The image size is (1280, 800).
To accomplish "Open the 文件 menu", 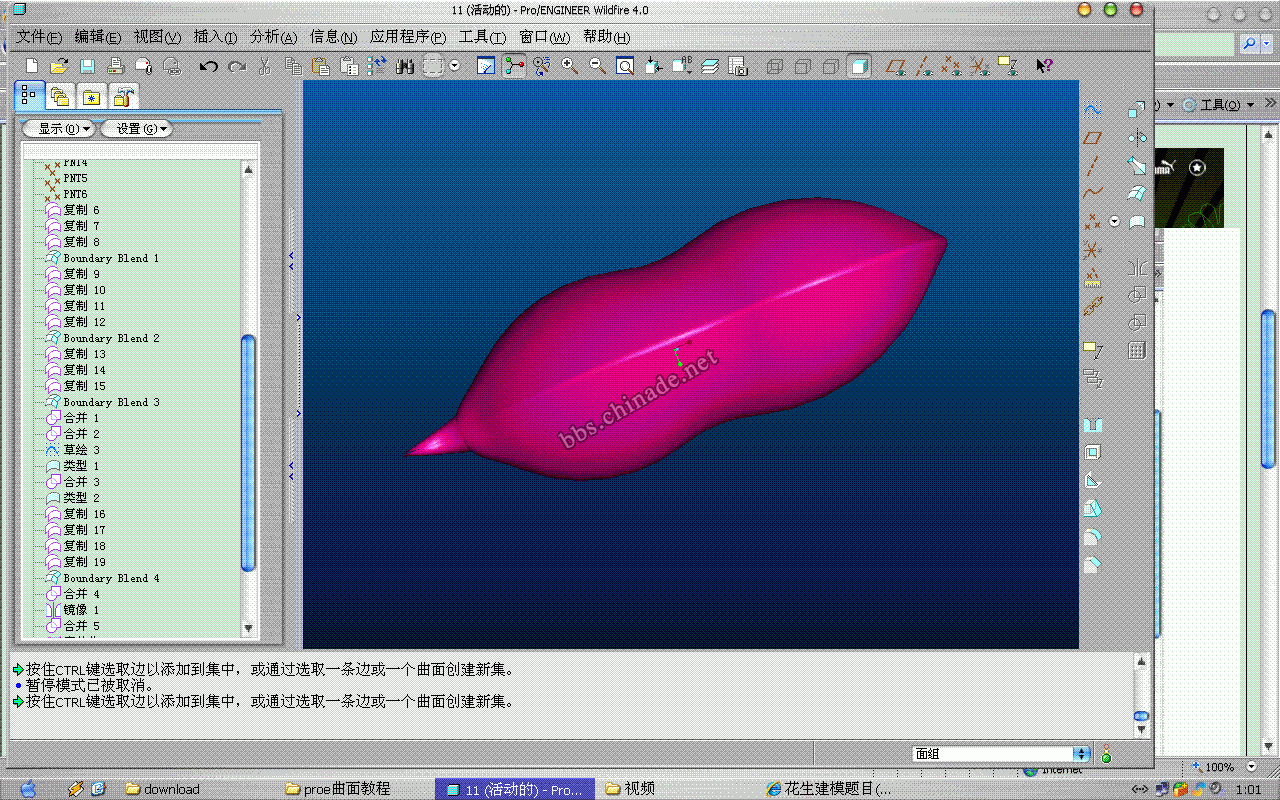I will [39, 37].
